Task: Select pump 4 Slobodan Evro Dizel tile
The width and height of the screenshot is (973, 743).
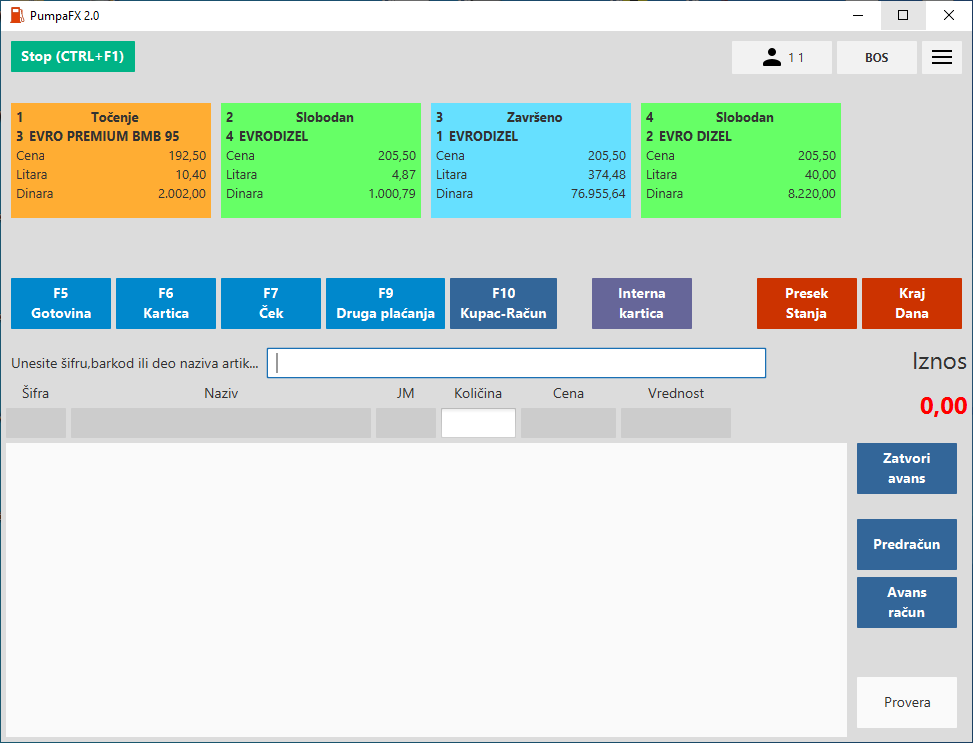Action: (741, 160)
